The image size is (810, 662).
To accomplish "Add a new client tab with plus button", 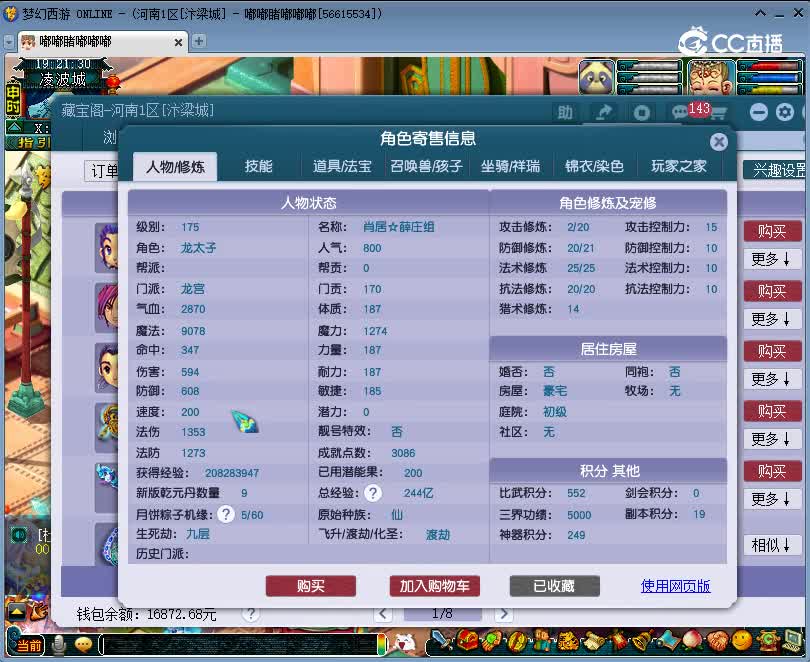I will tap(199, 41).
